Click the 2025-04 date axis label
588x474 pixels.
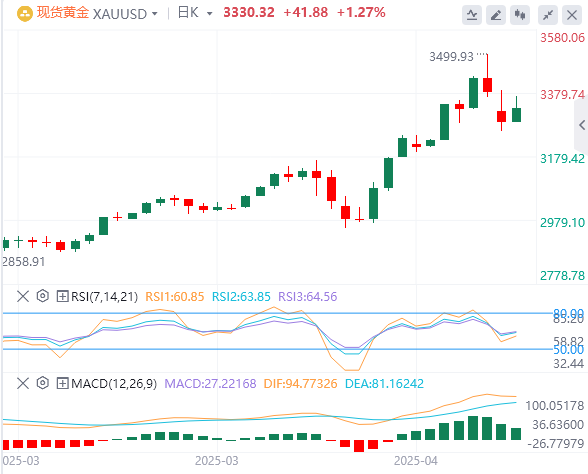click(x=416, y=460)
